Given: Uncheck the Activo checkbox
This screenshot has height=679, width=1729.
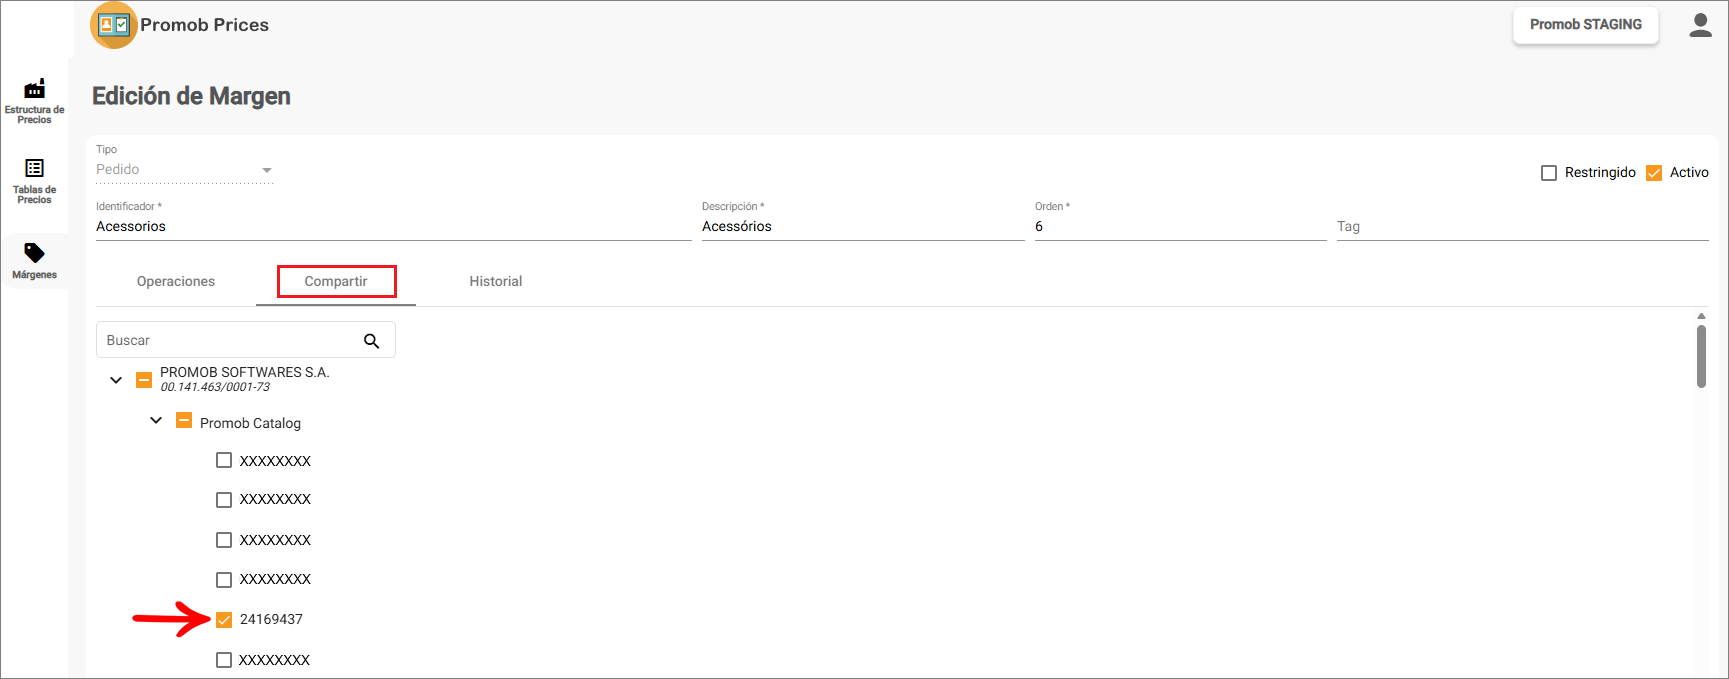Looking at the screenshot, I should click(x=1654, y=173).
